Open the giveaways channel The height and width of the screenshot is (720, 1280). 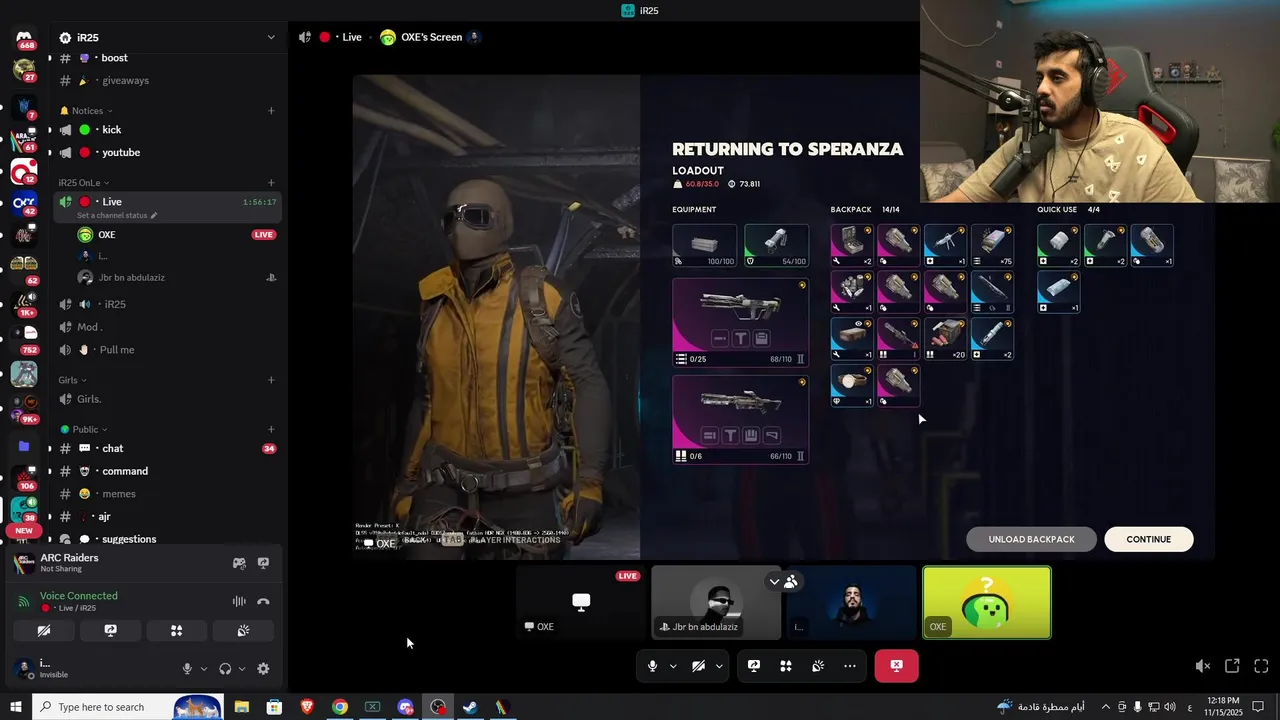167,81
